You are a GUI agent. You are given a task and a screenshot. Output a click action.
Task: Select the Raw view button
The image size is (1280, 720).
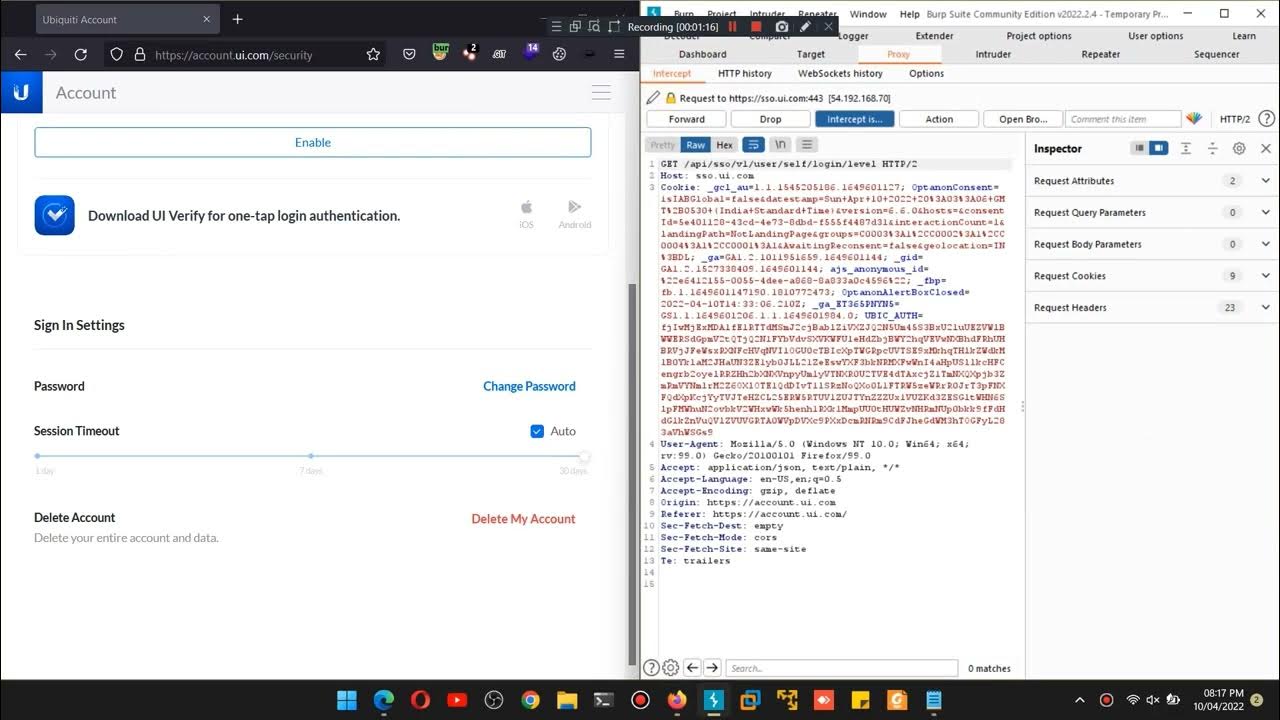tap(695, 145)
